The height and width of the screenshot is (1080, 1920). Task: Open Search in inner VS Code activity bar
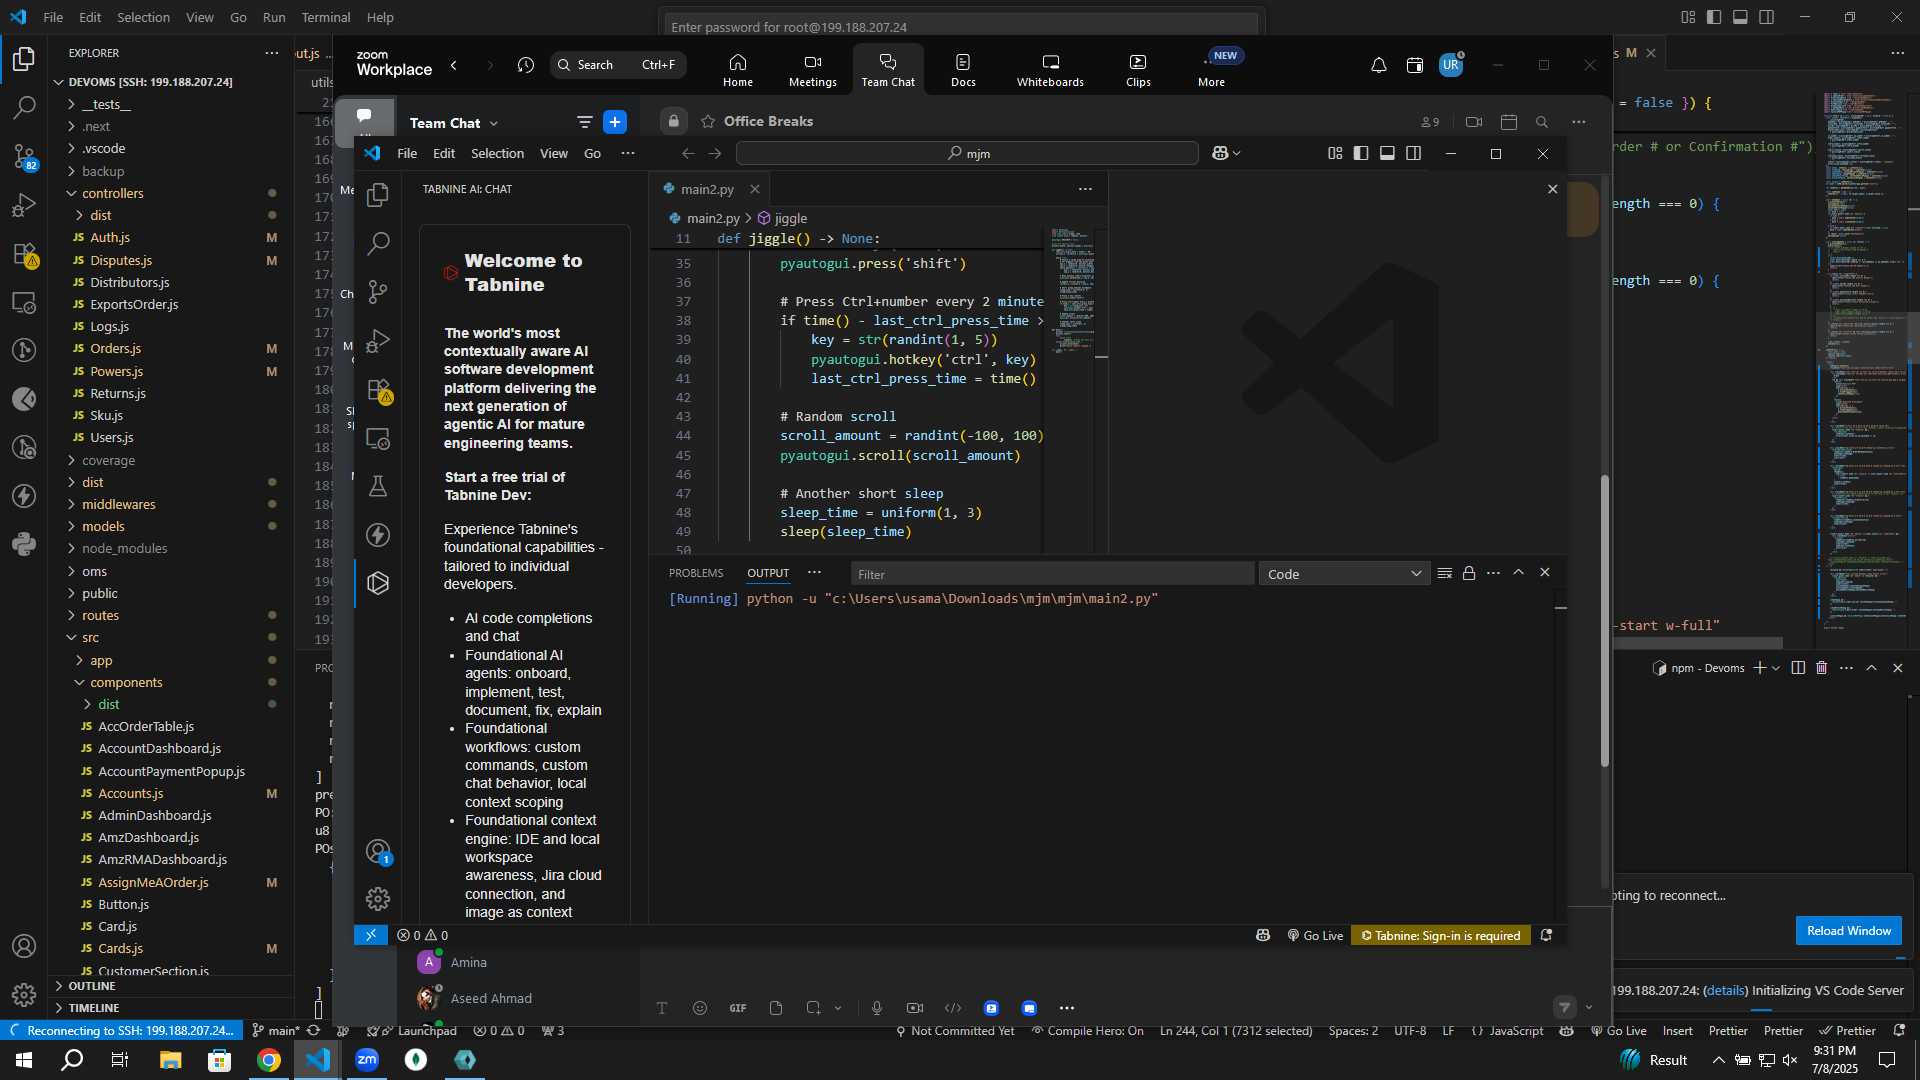pos(378,243)
